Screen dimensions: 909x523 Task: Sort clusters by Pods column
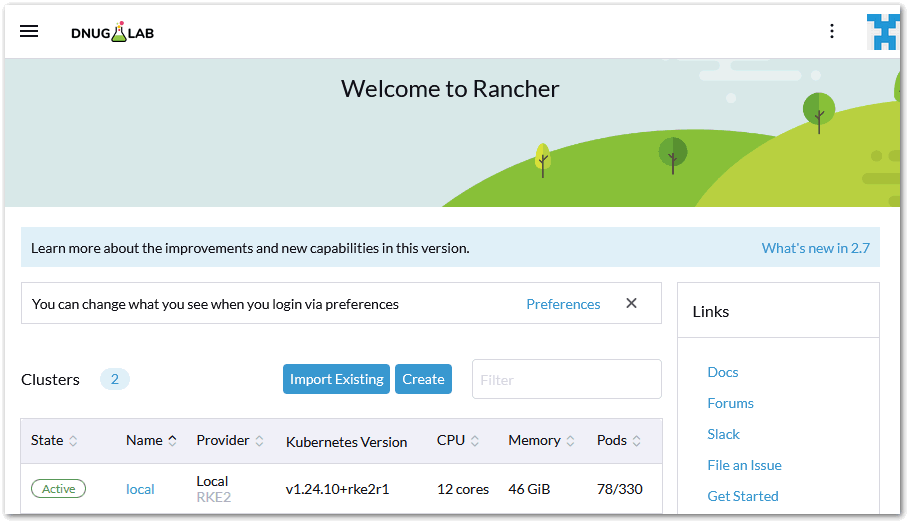pyautogui.click(x=619, y=441)
